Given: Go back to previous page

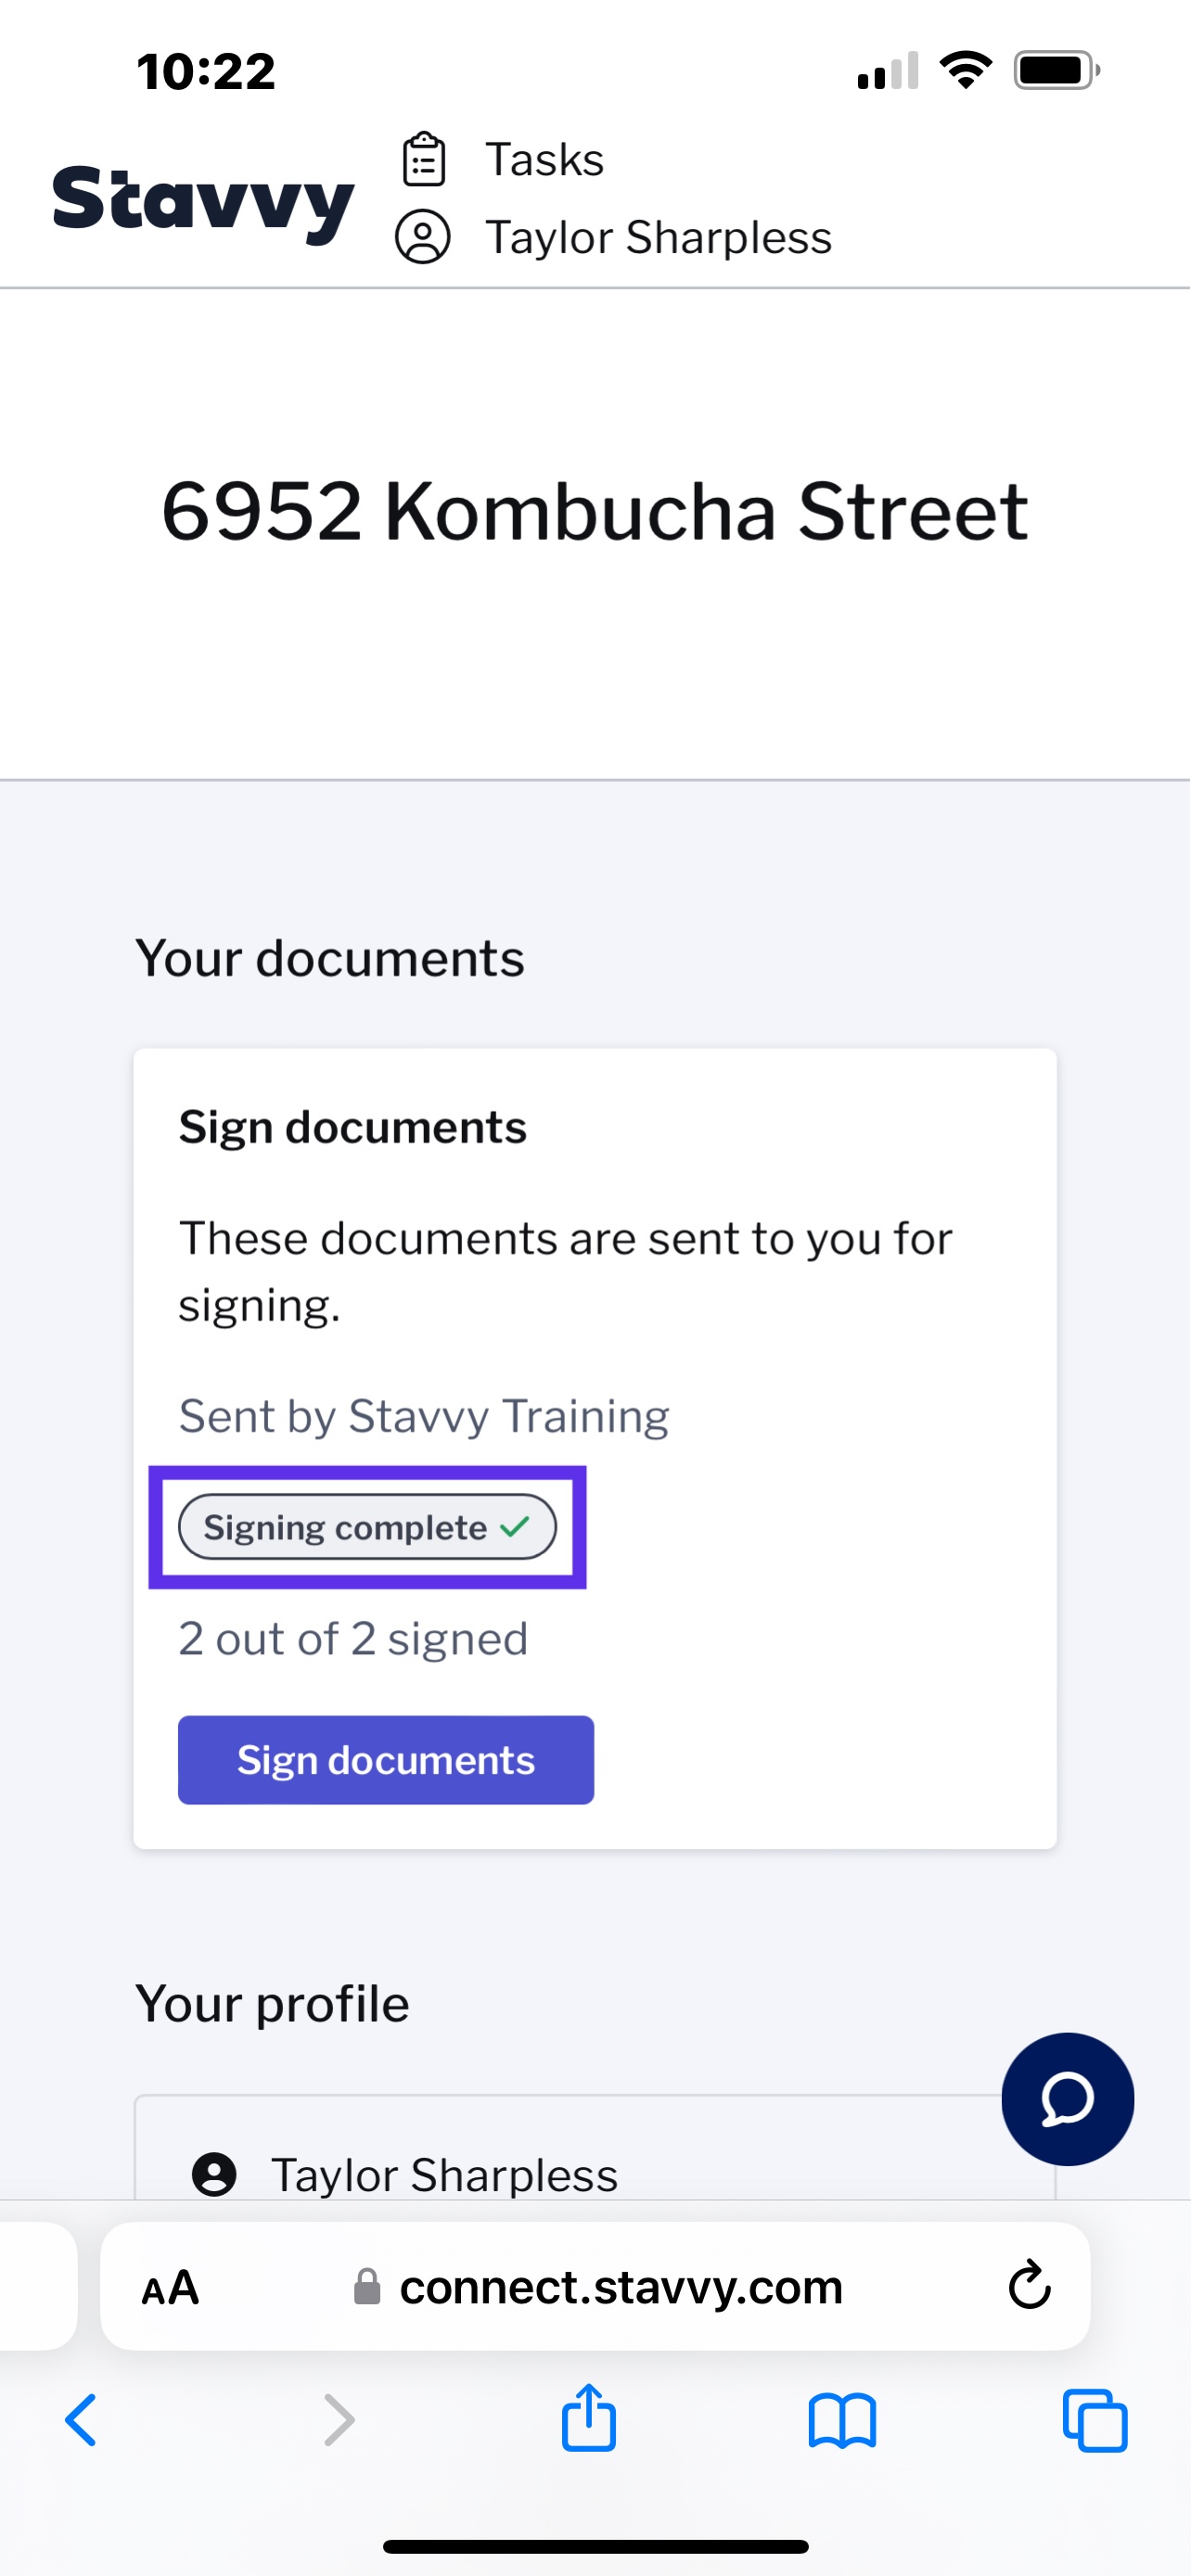Looking at the screenshot, I should pos(81,2420).
